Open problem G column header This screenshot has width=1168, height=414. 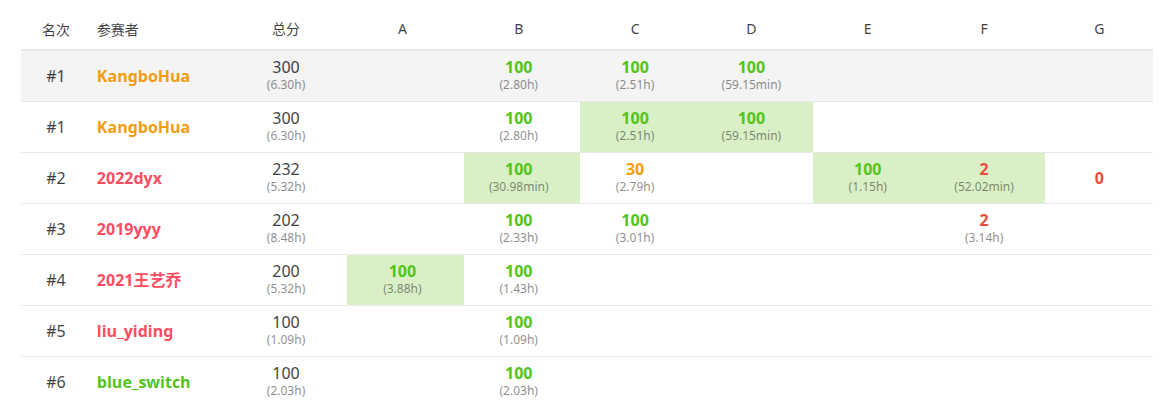pos(1099,30)
